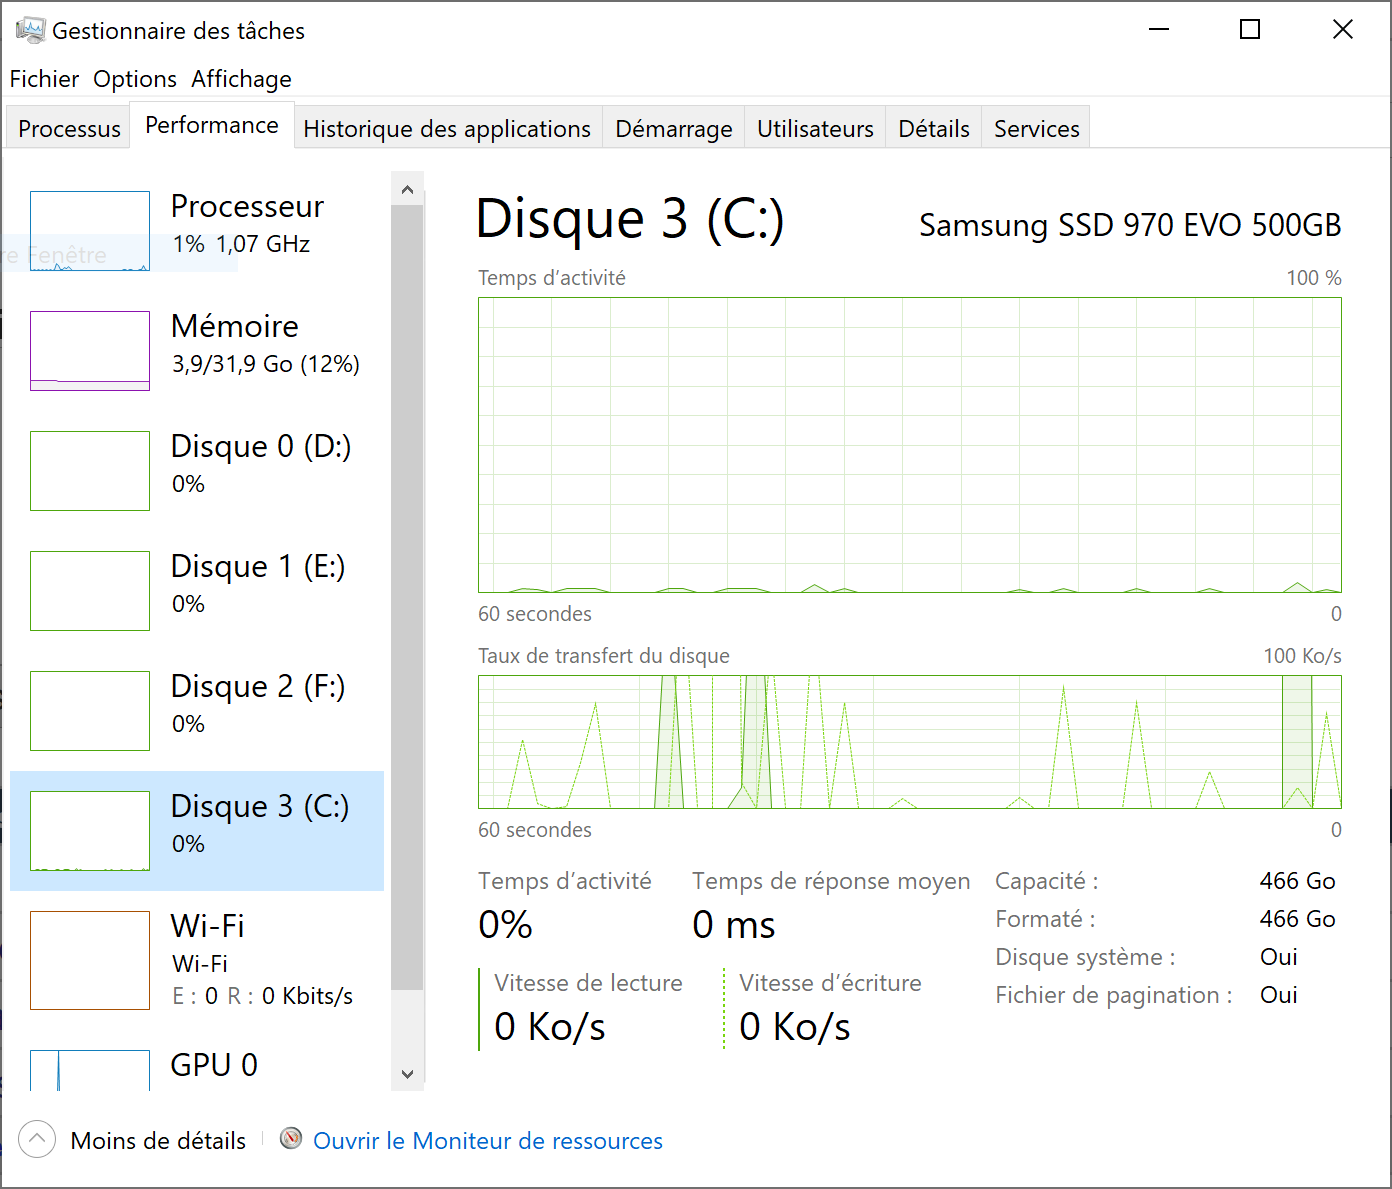This screenshot has height=1189, width=1392.
Task: Open the Ouvrir le Moniteur de ressources link
Action: pos(488,1141)
